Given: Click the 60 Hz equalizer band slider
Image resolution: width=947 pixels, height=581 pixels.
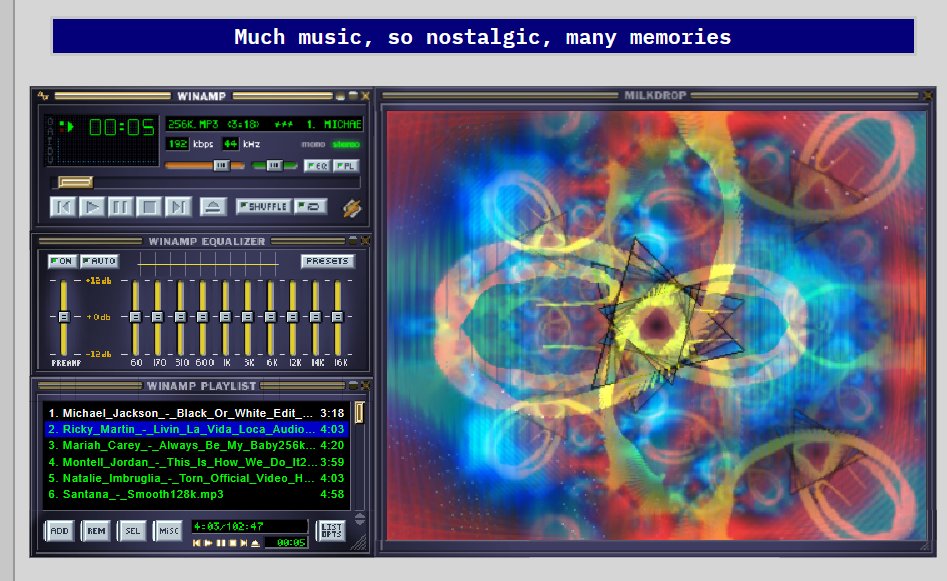Looking at the screenshot, I should (x=135, y=317).
